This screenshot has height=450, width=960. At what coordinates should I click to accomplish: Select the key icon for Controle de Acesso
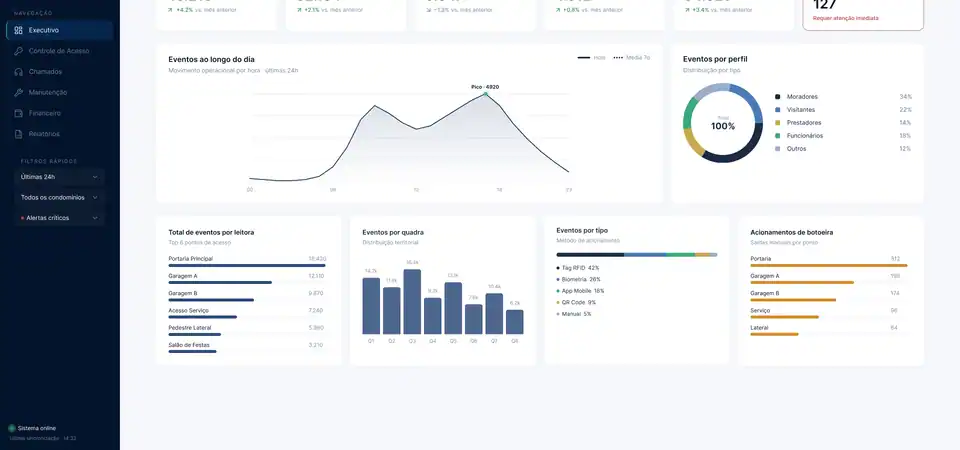18,51
